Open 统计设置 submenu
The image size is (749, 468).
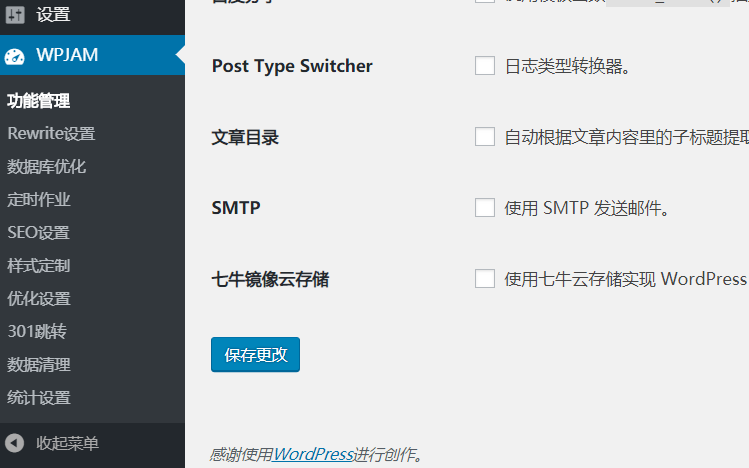tap(39, 398)
